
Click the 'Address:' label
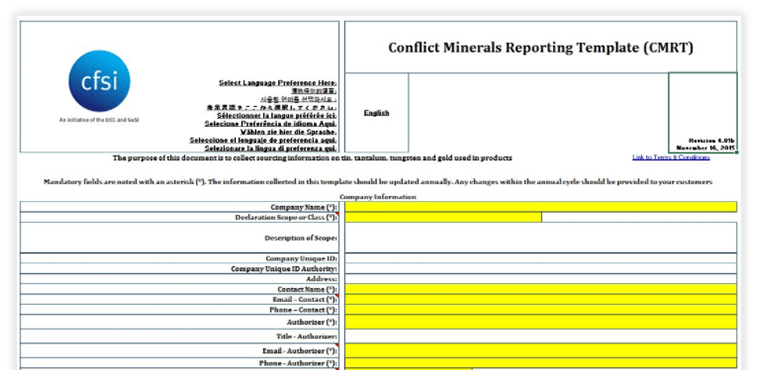coord(321,279)
